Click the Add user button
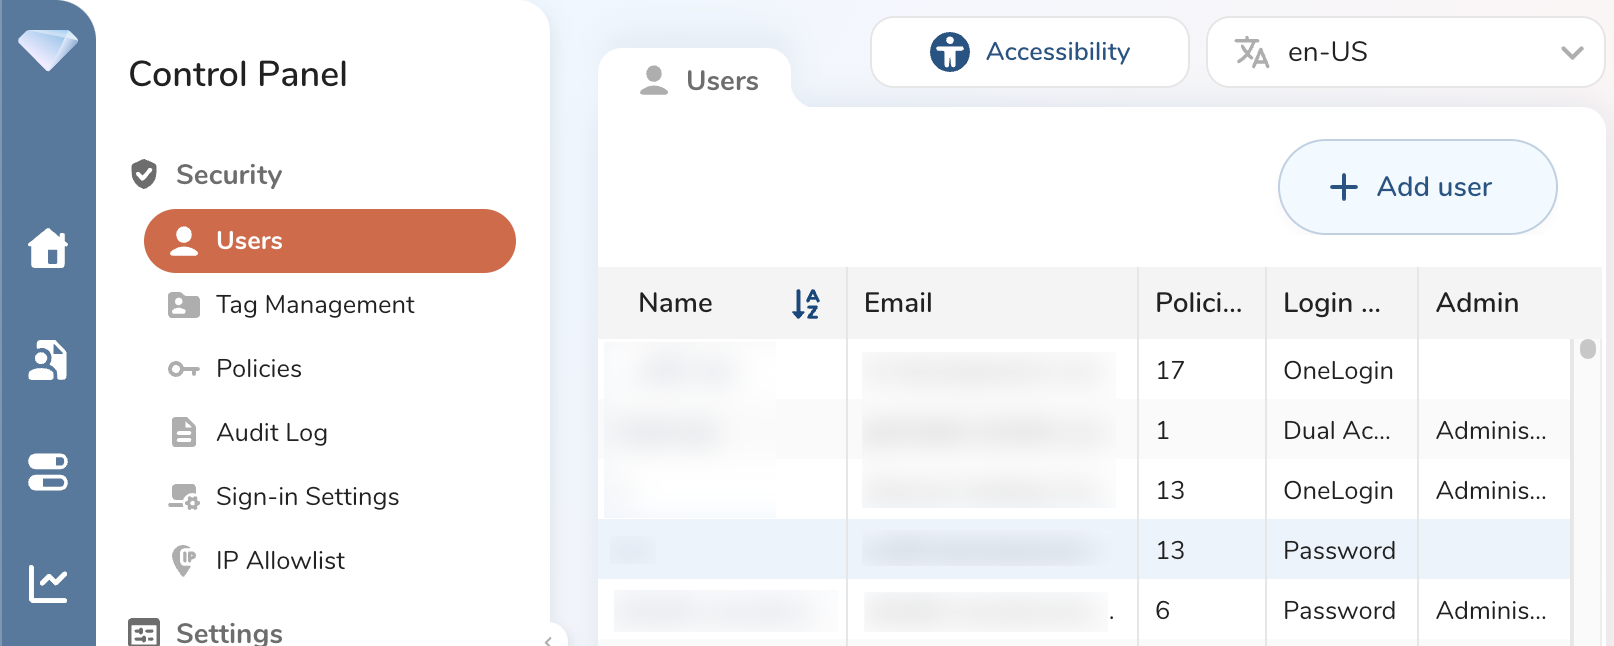 pos(1416,187)
